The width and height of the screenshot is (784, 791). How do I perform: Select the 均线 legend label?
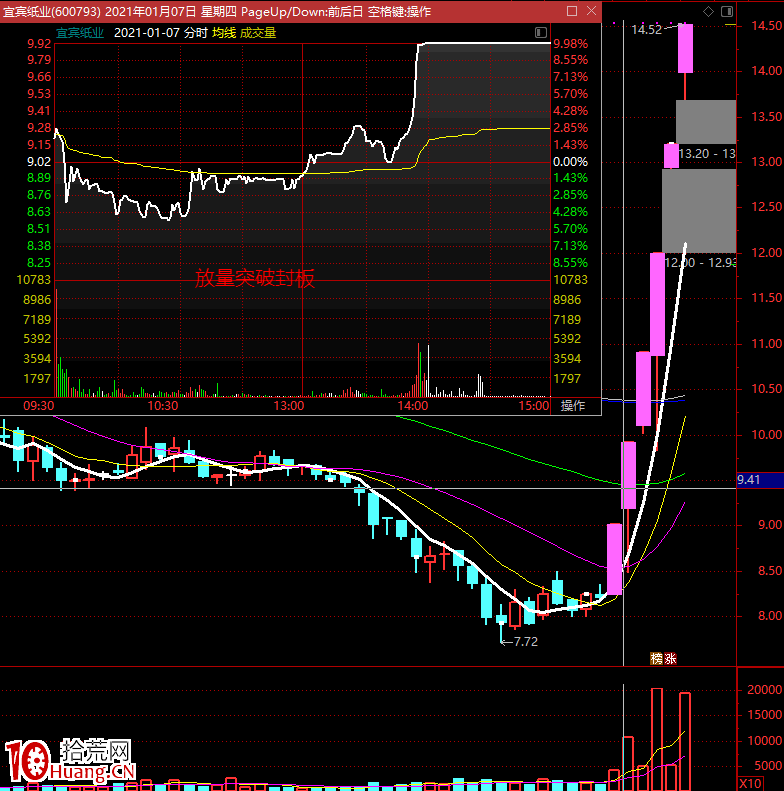[x=224, y=33]
